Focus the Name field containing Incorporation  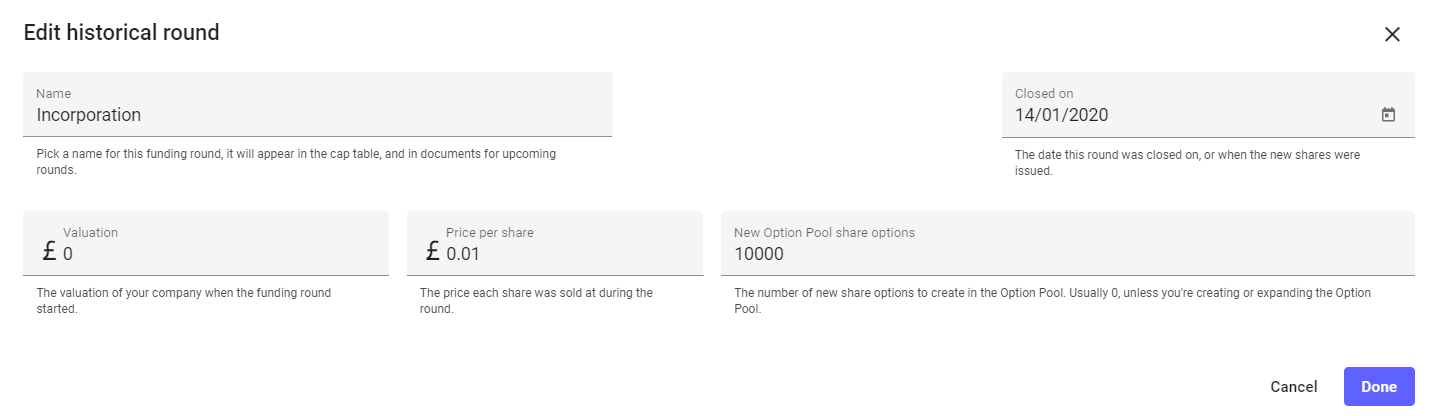[x=320, y=115]
